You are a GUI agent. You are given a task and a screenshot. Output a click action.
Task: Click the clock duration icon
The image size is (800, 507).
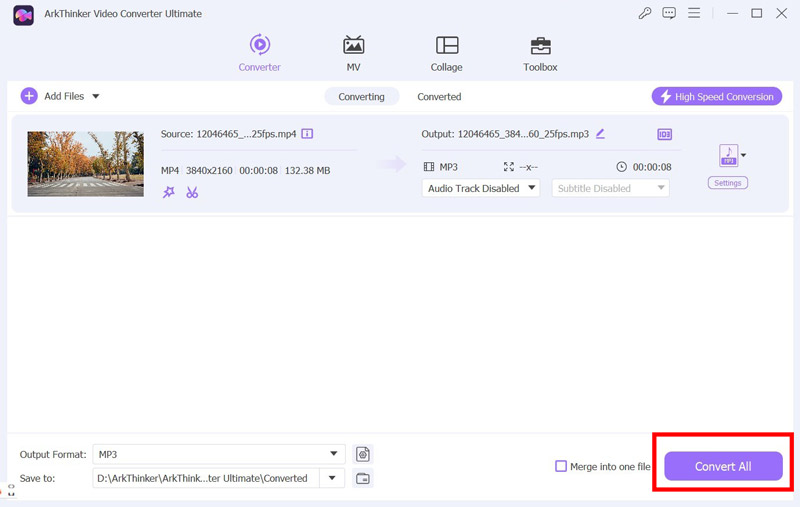pos(621,167)
